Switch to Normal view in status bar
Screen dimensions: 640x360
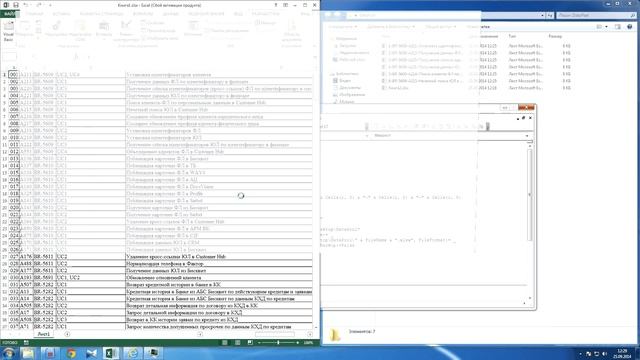pyautogui.click(x=225, y=342)
